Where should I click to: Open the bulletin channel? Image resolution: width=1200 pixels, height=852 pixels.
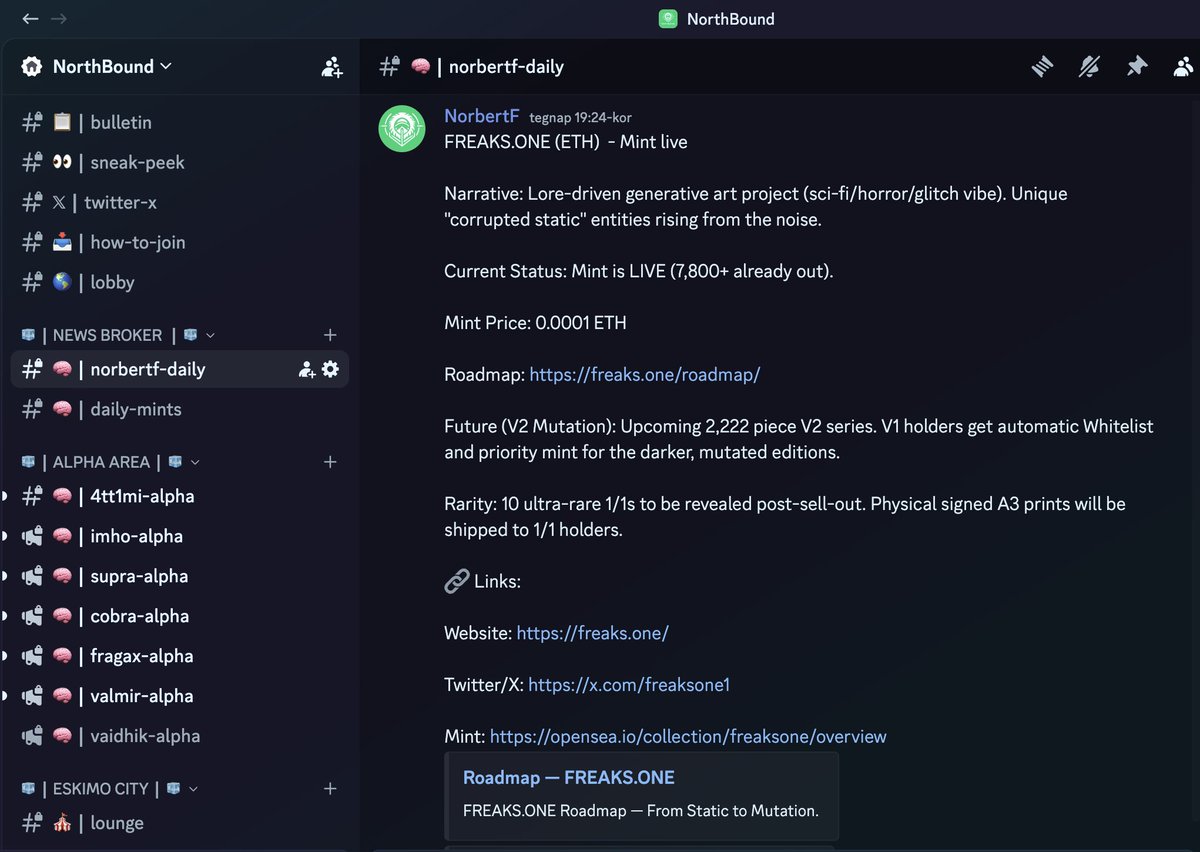click(180, 122)
